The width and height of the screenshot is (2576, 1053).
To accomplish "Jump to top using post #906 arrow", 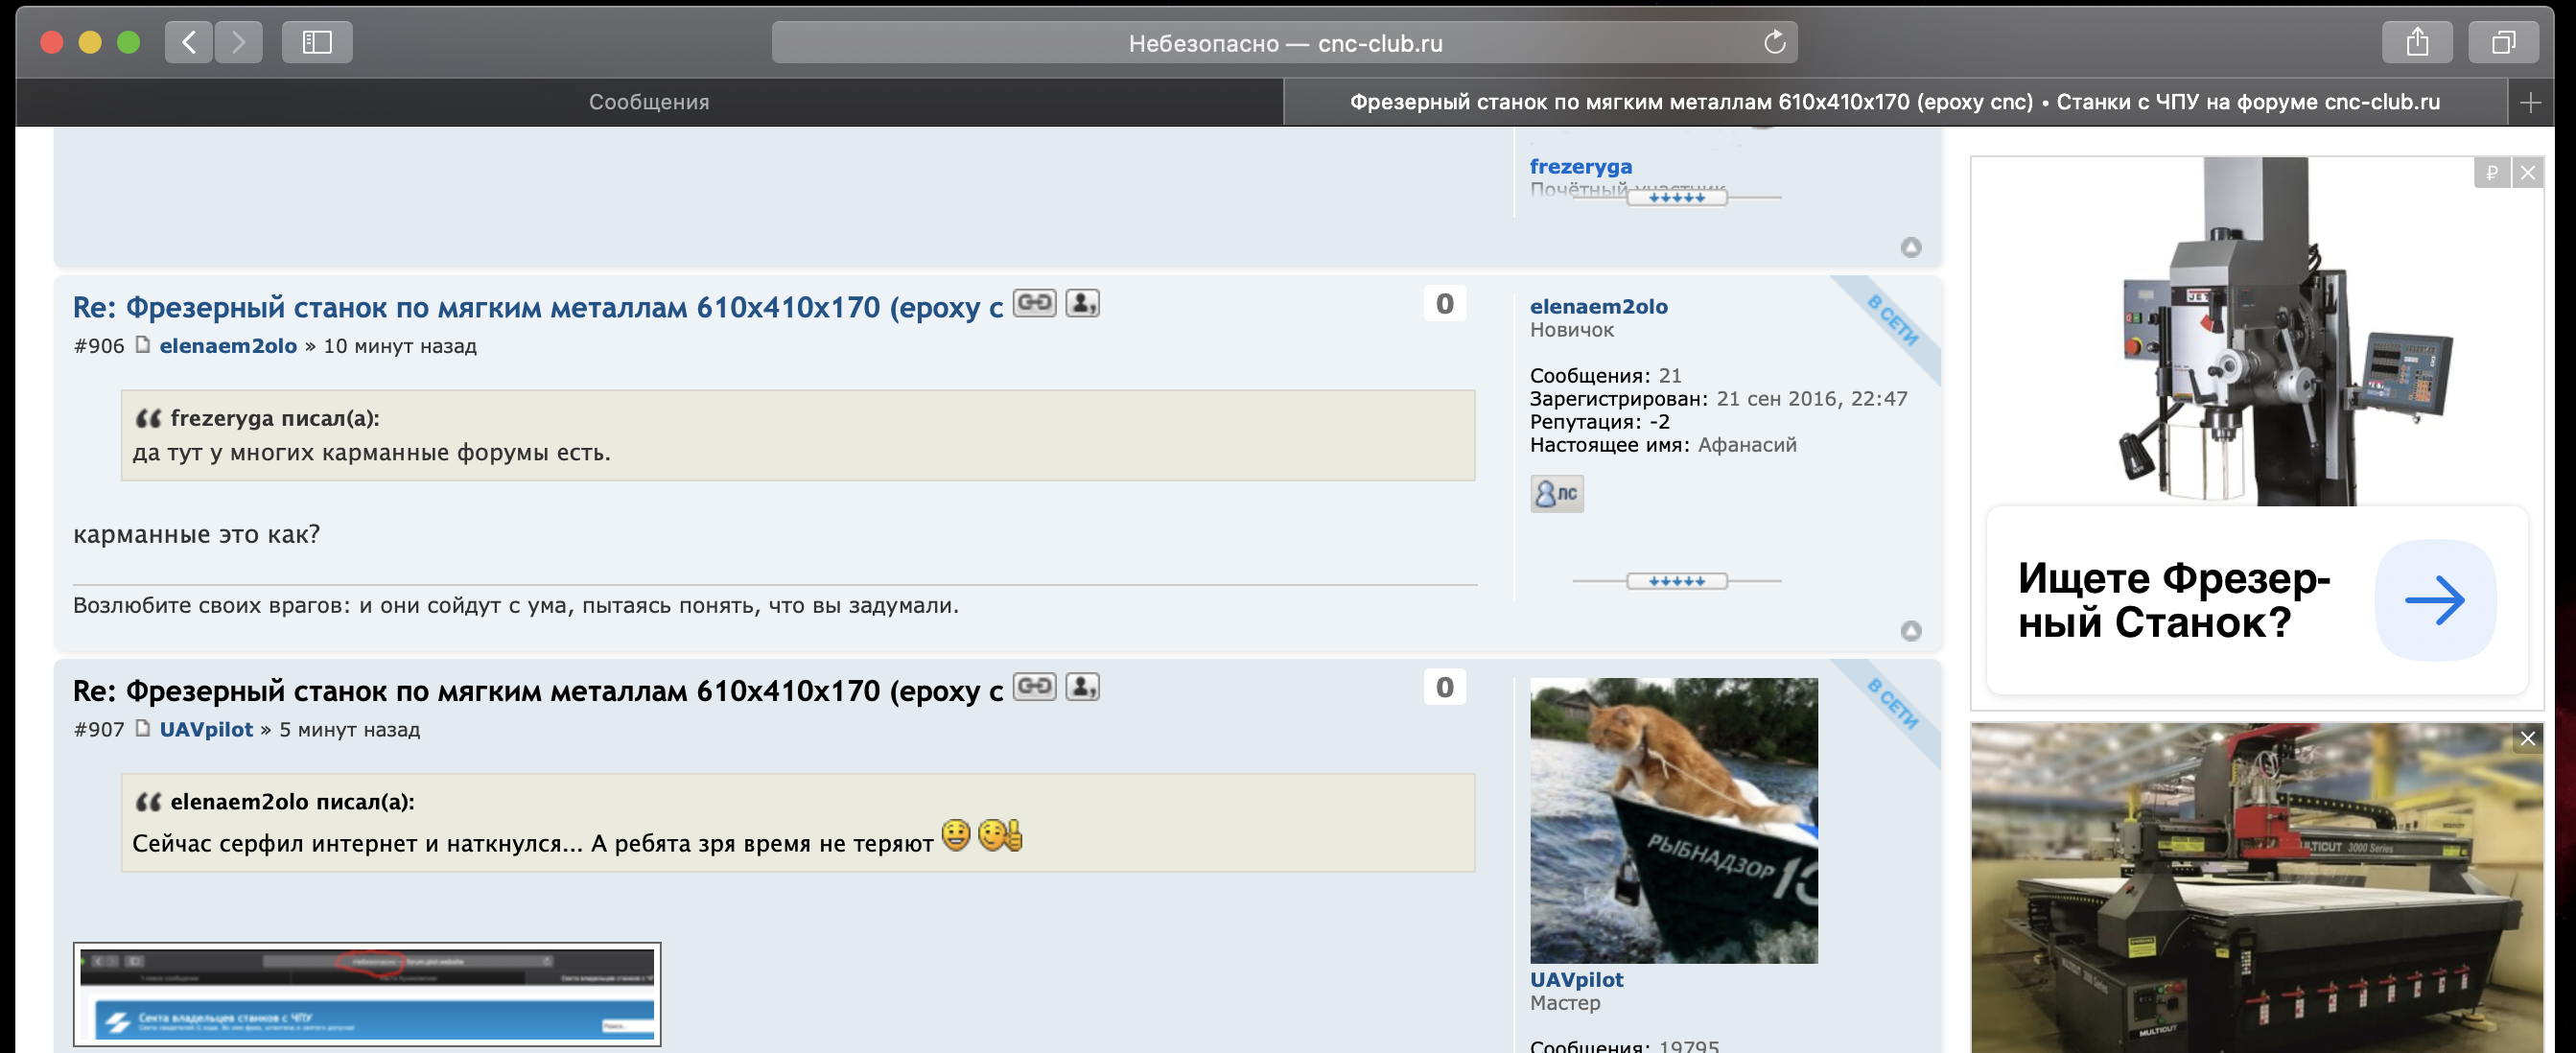I will 1910,631.
